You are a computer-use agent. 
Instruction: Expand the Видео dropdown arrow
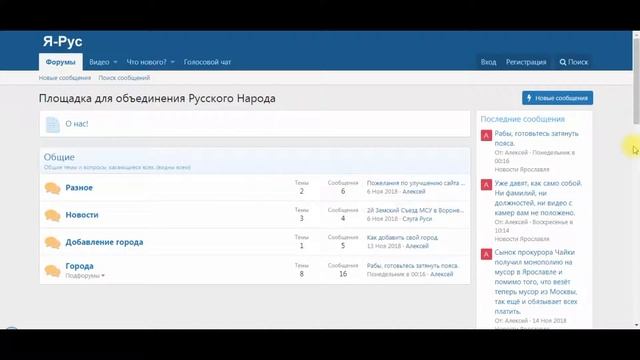pyautogui.click(x=115, y=62)
